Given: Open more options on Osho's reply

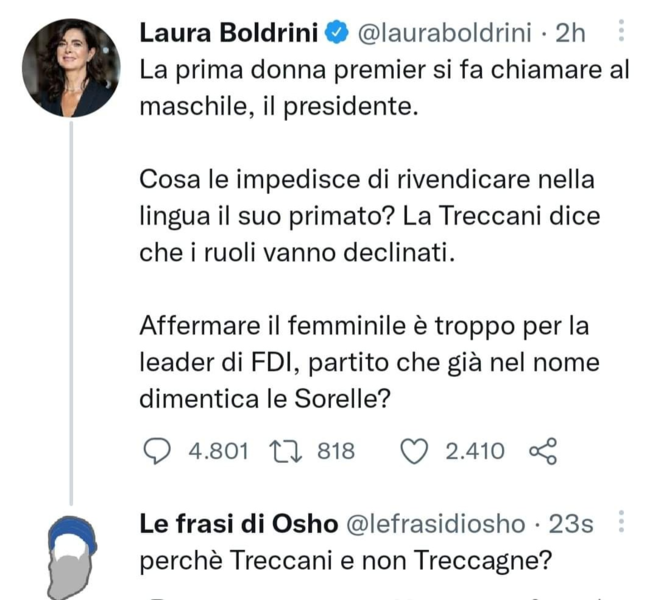Looking at the screenshot, I should pos(623,522).
